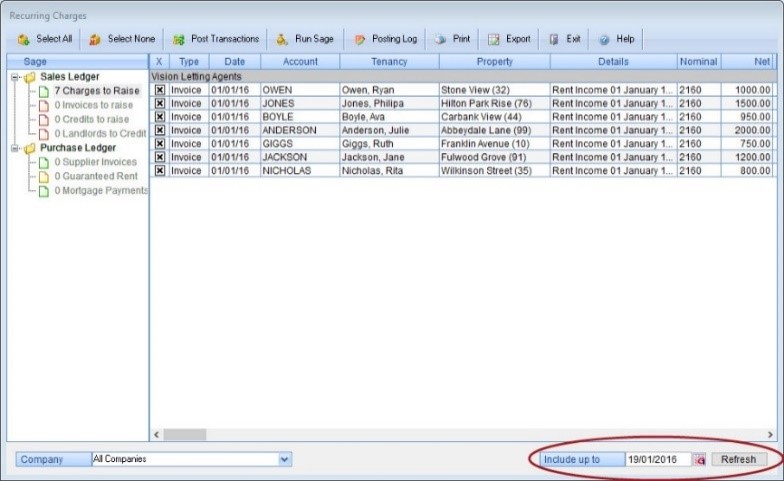Image resolution: width=784 pixels, height=481 pixels.
Task: Uncheck the OWEN invoice checkbox
Action: (160, 90)
